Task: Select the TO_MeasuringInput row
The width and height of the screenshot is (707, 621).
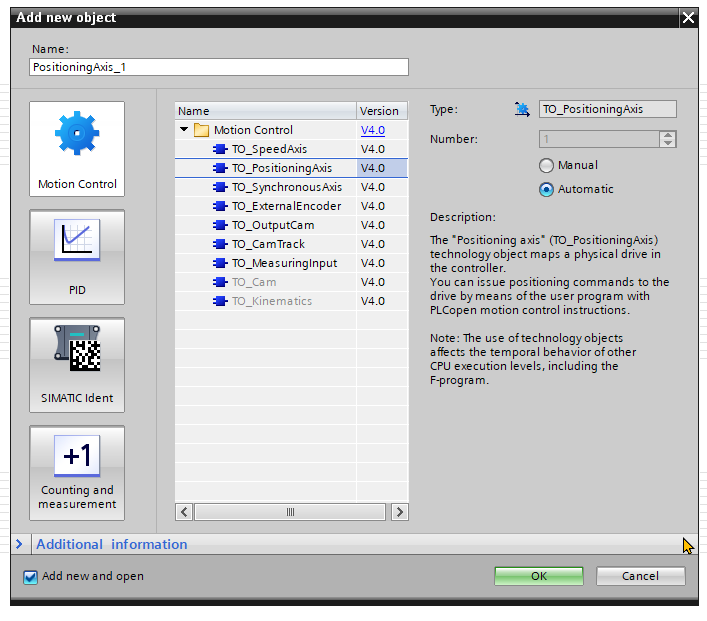Action: [x=291, y=263]
